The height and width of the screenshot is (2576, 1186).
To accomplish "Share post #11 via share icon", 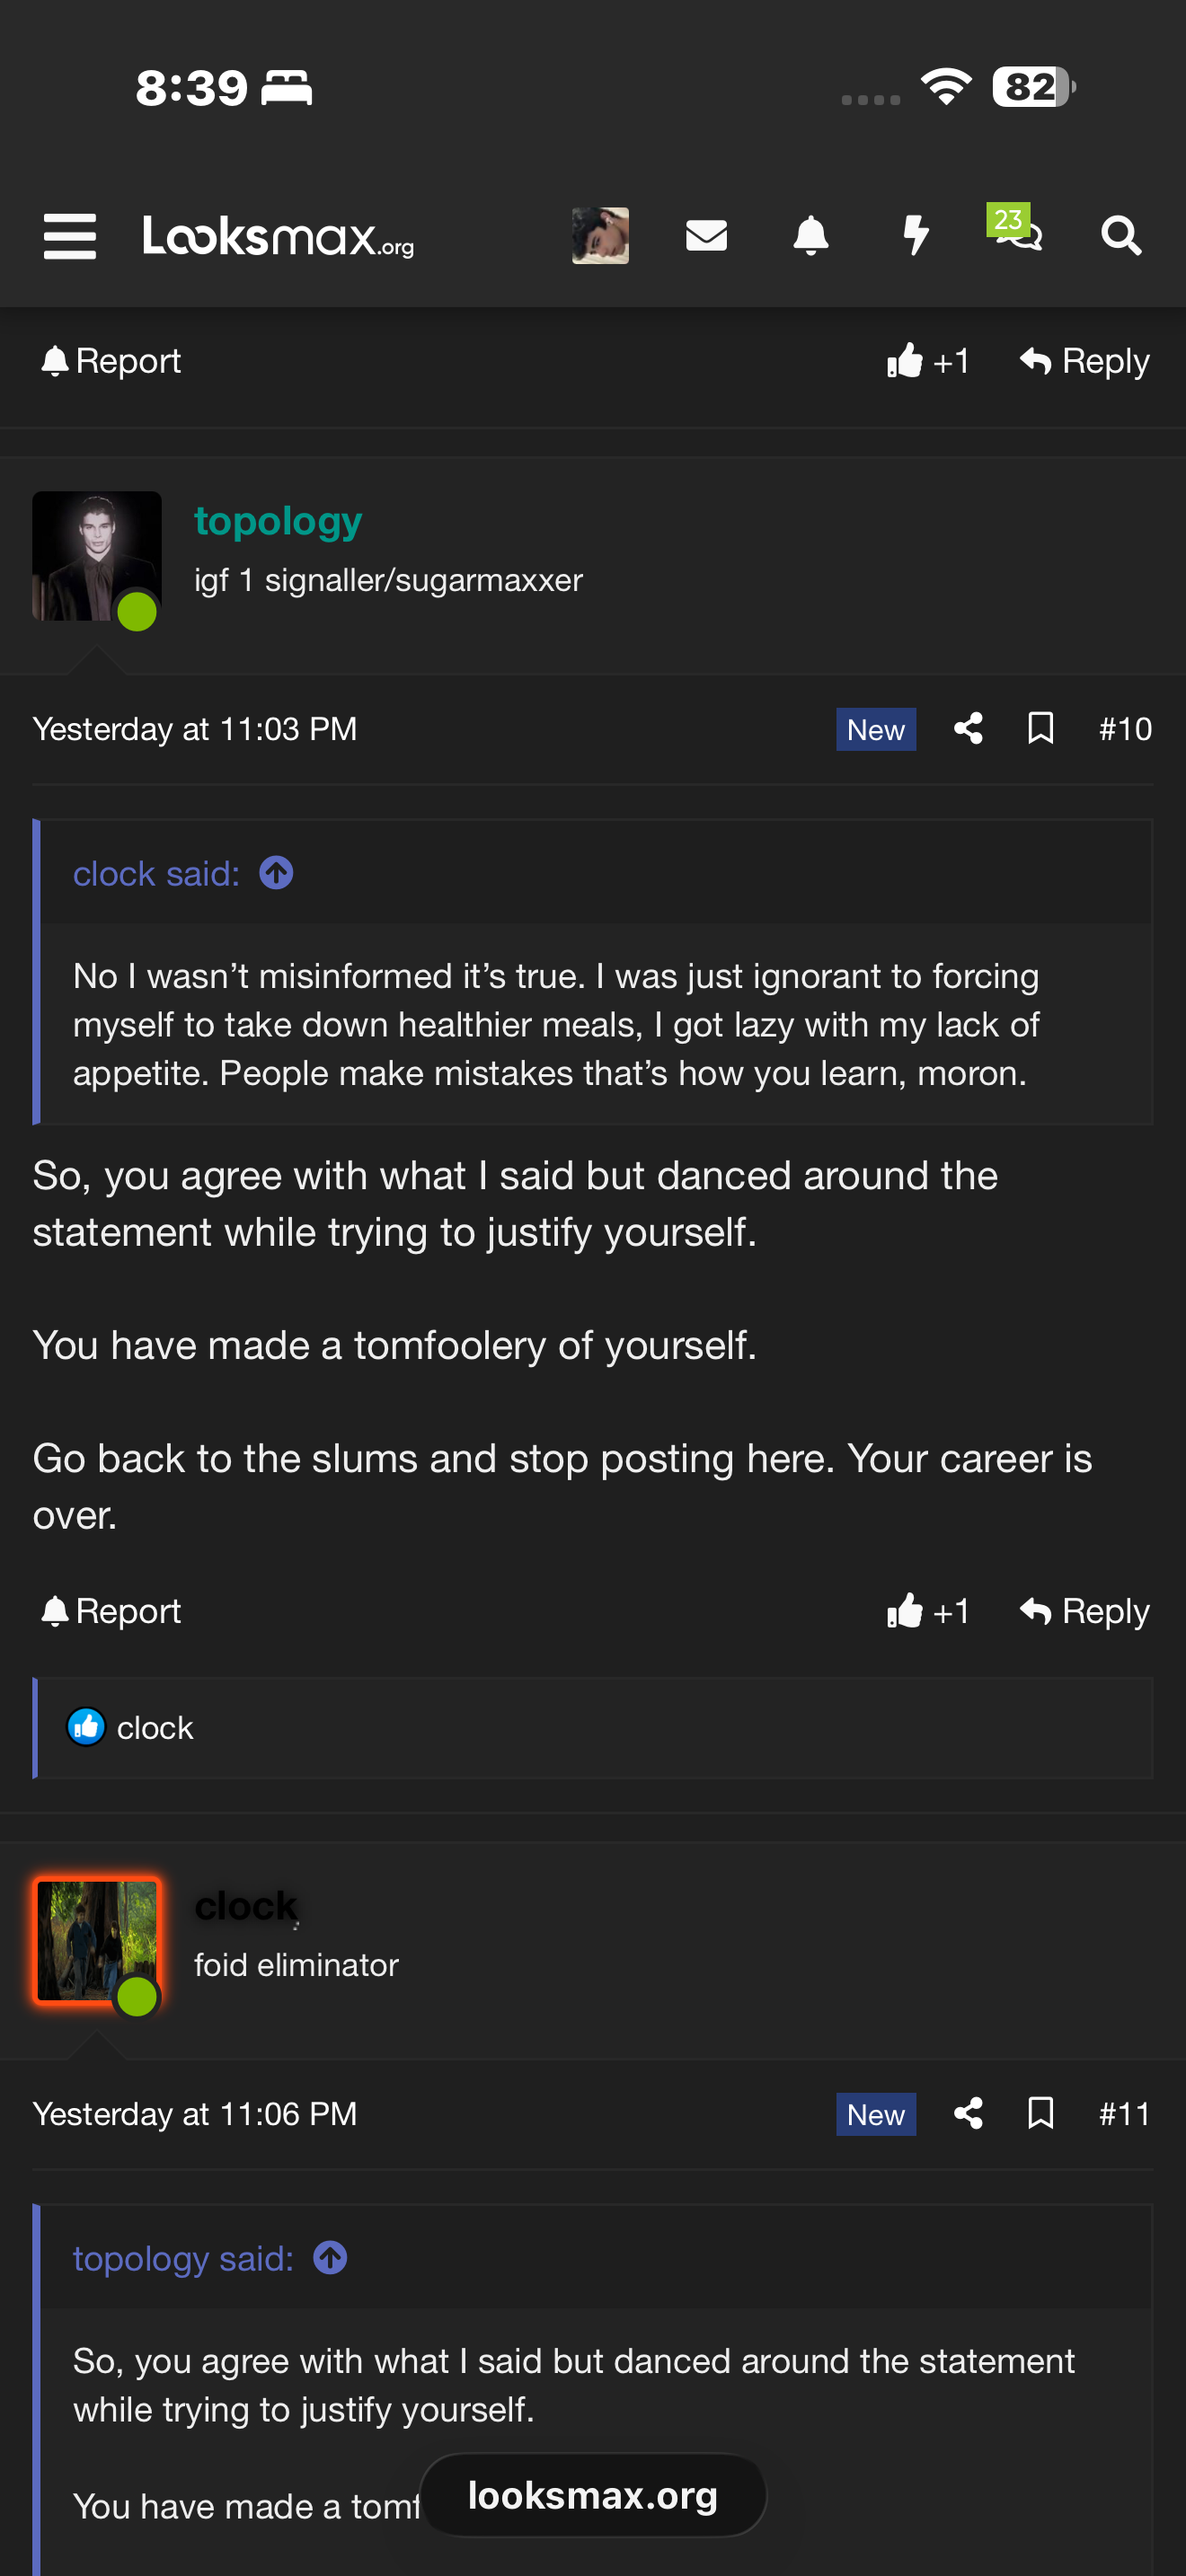I will [x=968, y=2113].
